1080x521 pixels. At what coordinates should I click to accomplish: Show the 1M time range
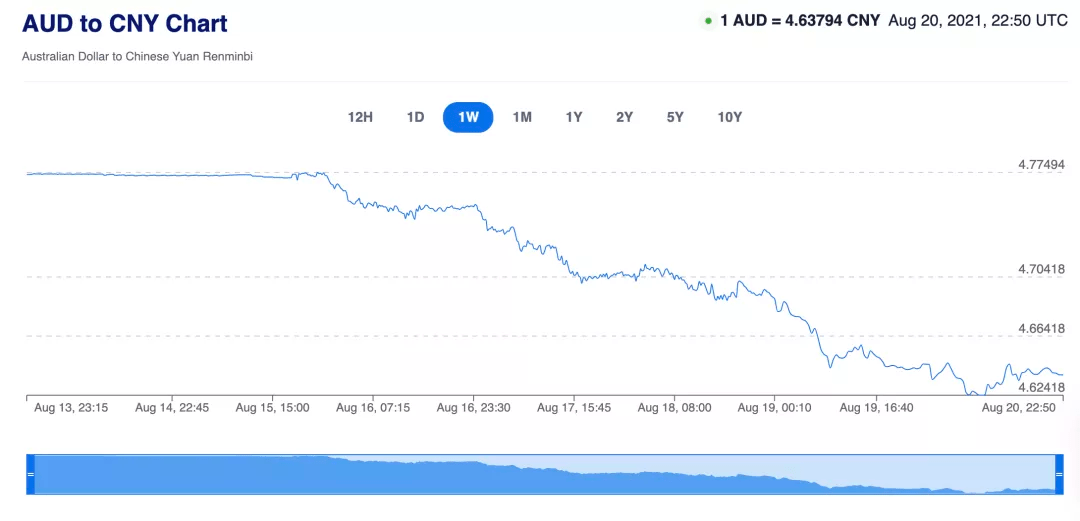[522, 117]
